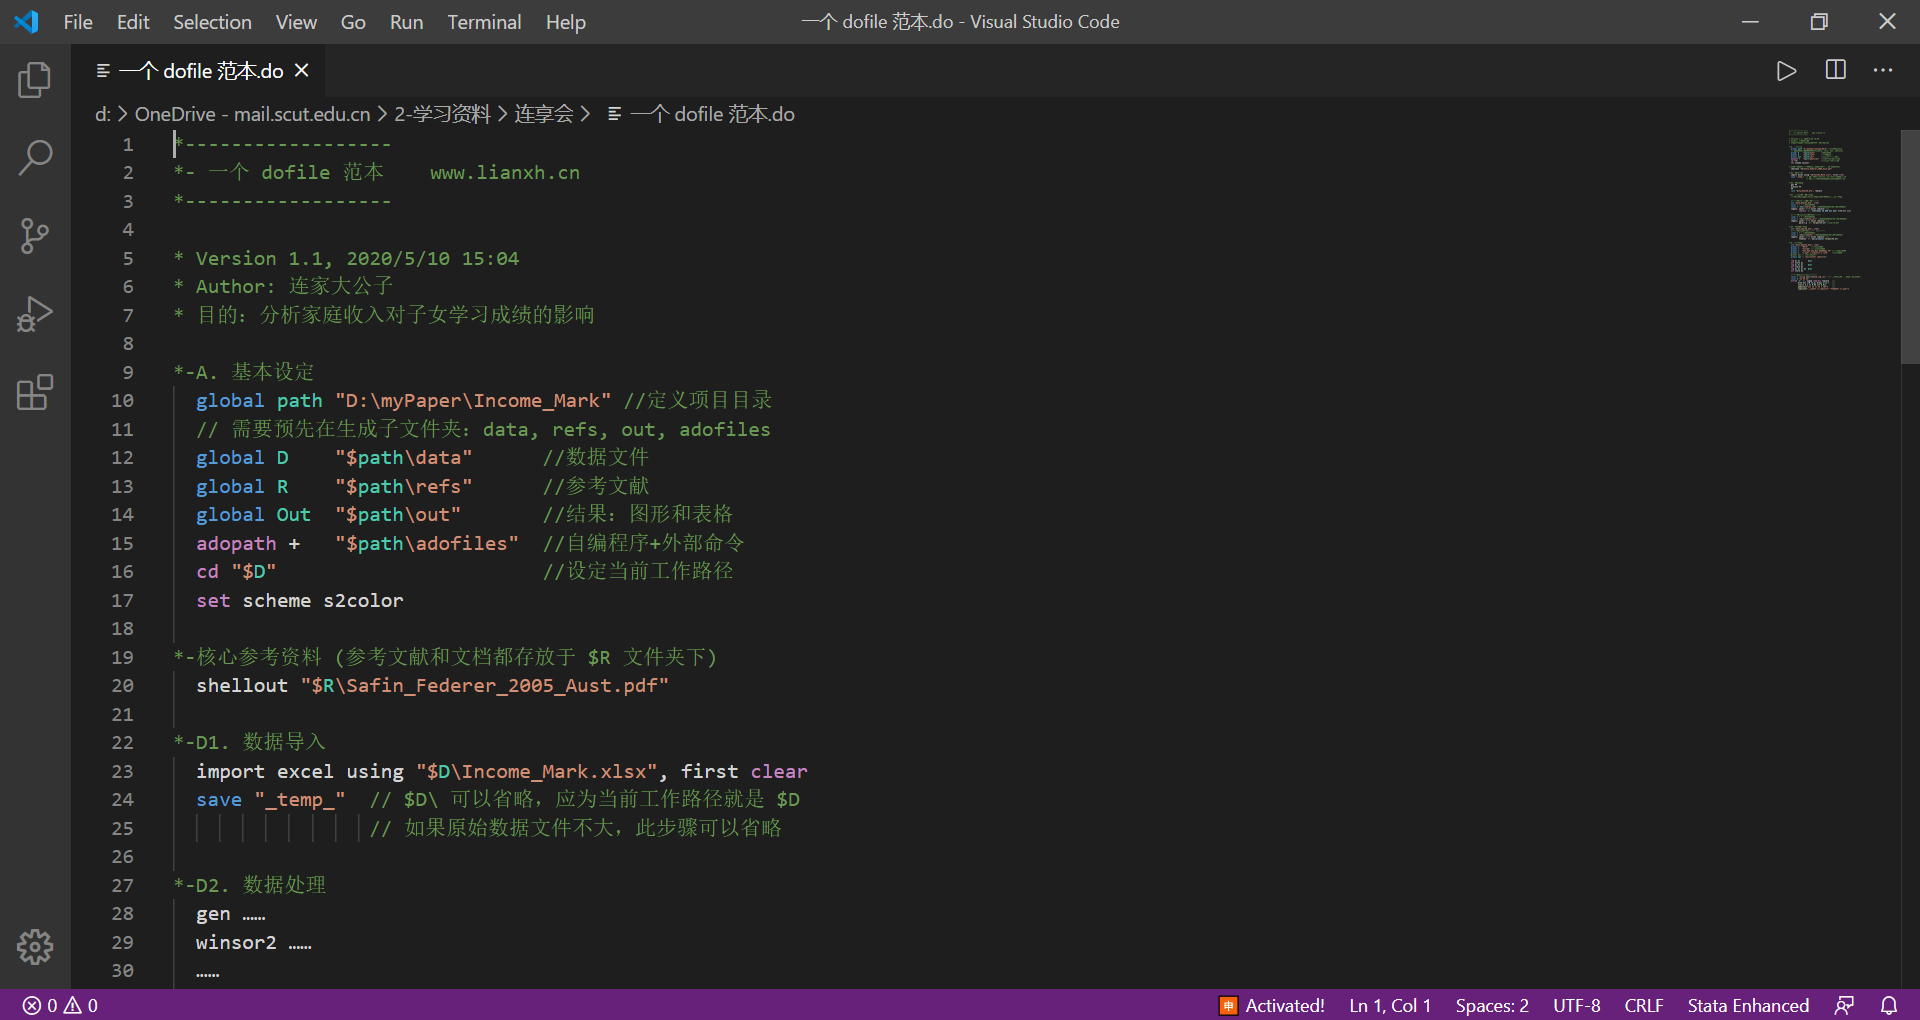1920x1020 pixels.
Task: Open the Explorer view in the activity bar
Action: 35,79
